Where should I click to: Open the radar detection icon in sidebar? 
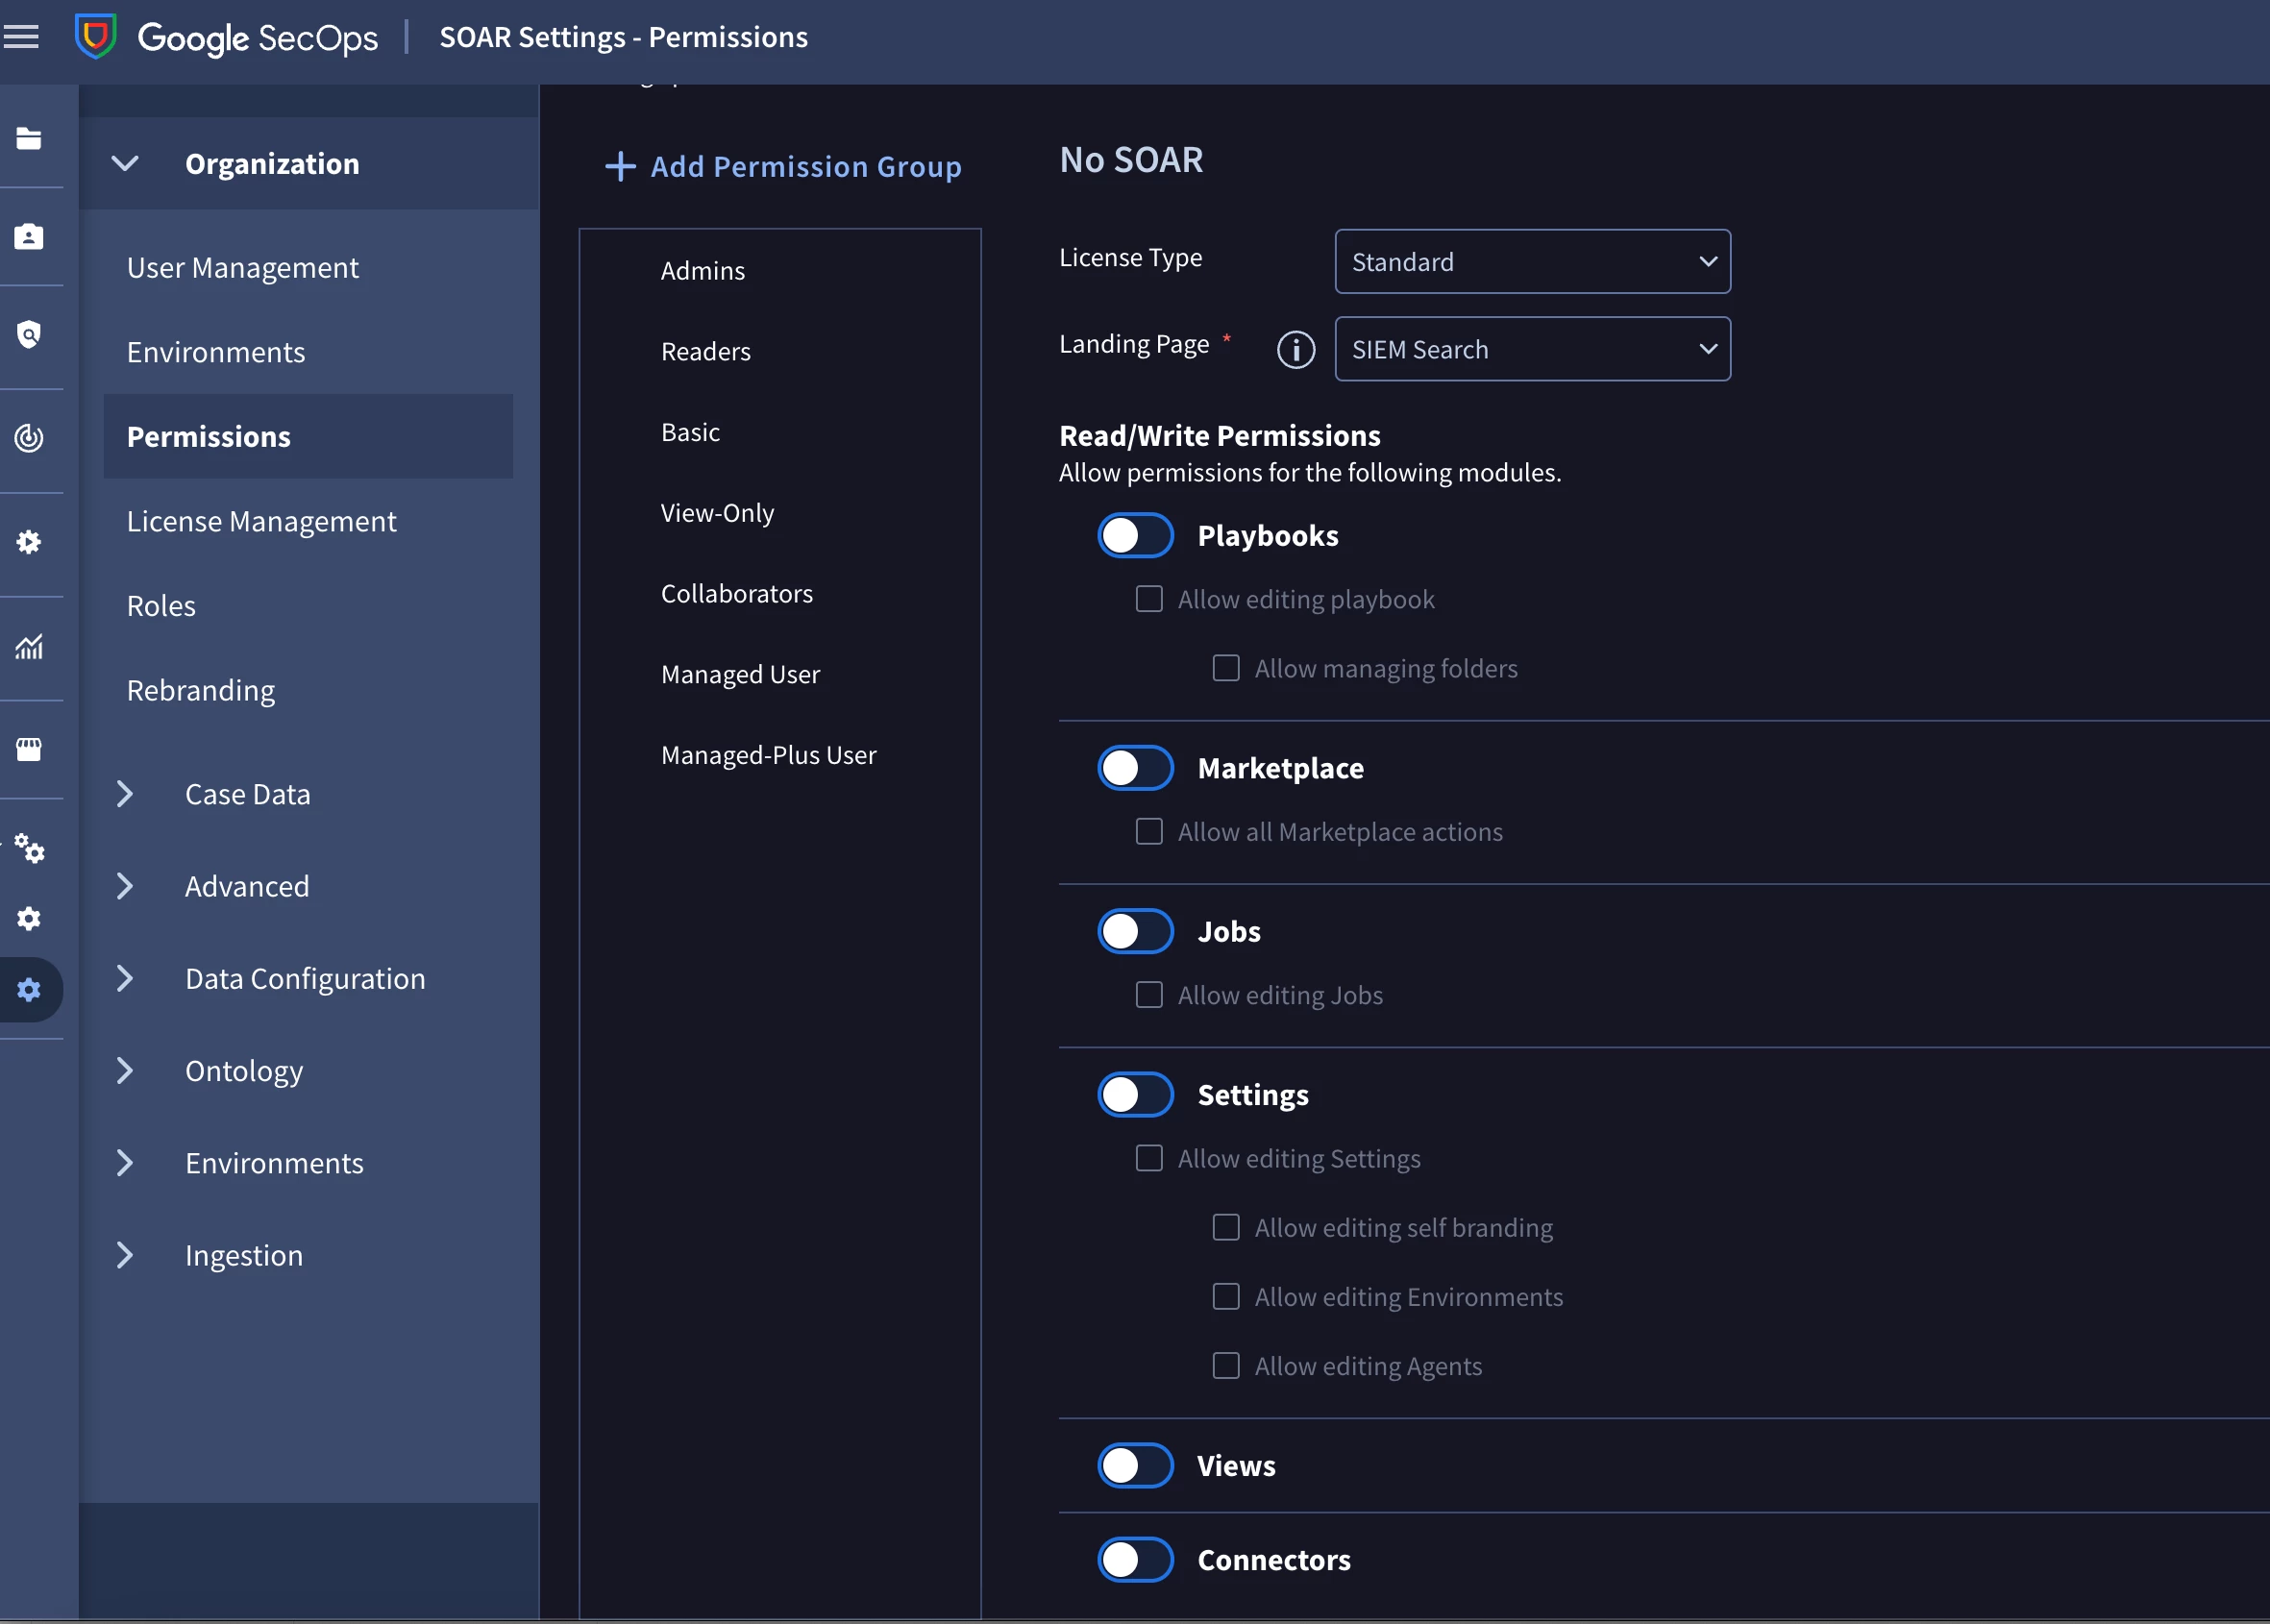(x=29, y=438)
